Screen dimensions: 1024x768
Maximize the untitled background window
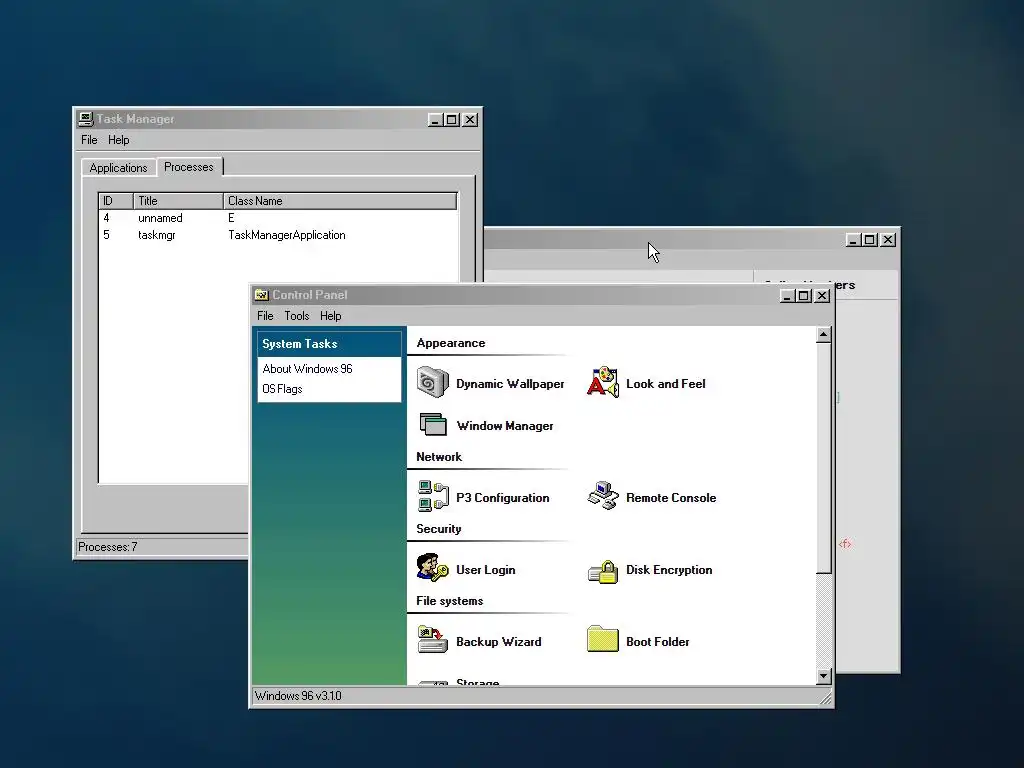(870, 240)
